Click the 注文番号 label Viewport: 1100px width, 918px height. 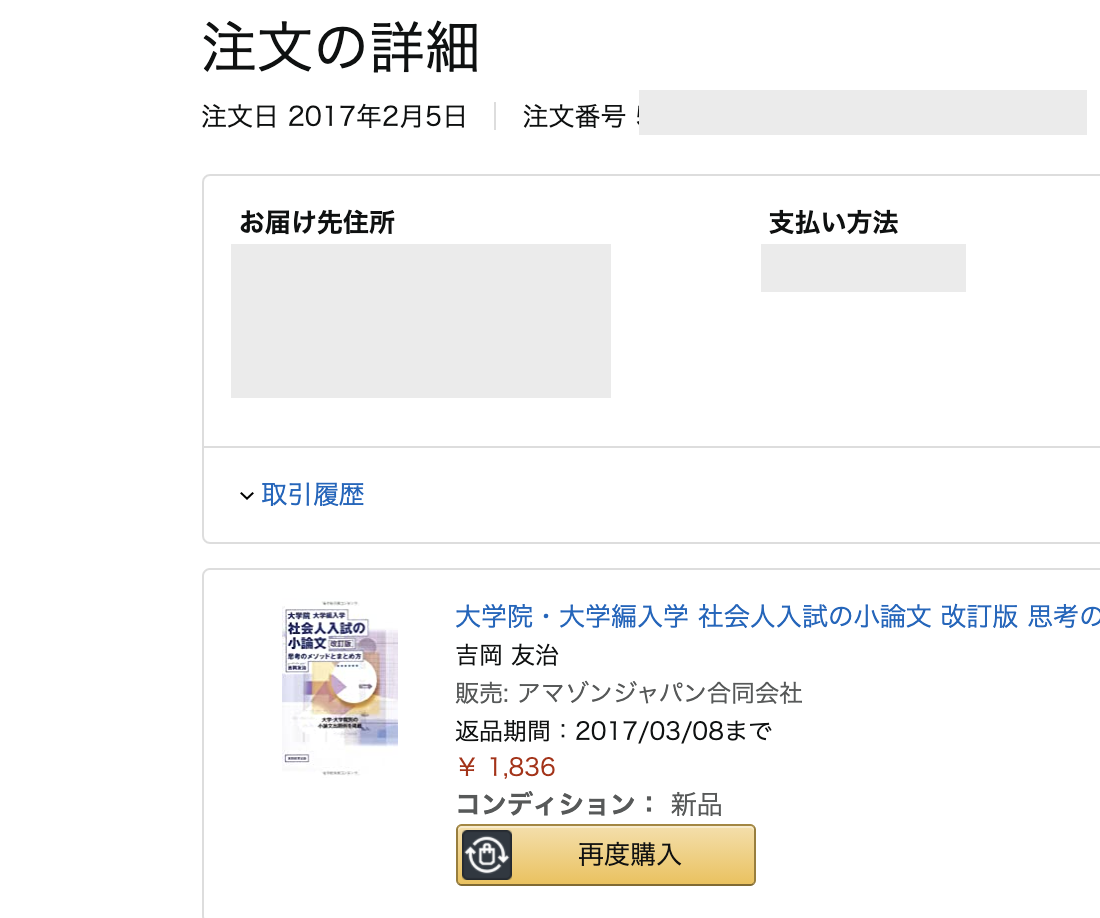[573, 117]
